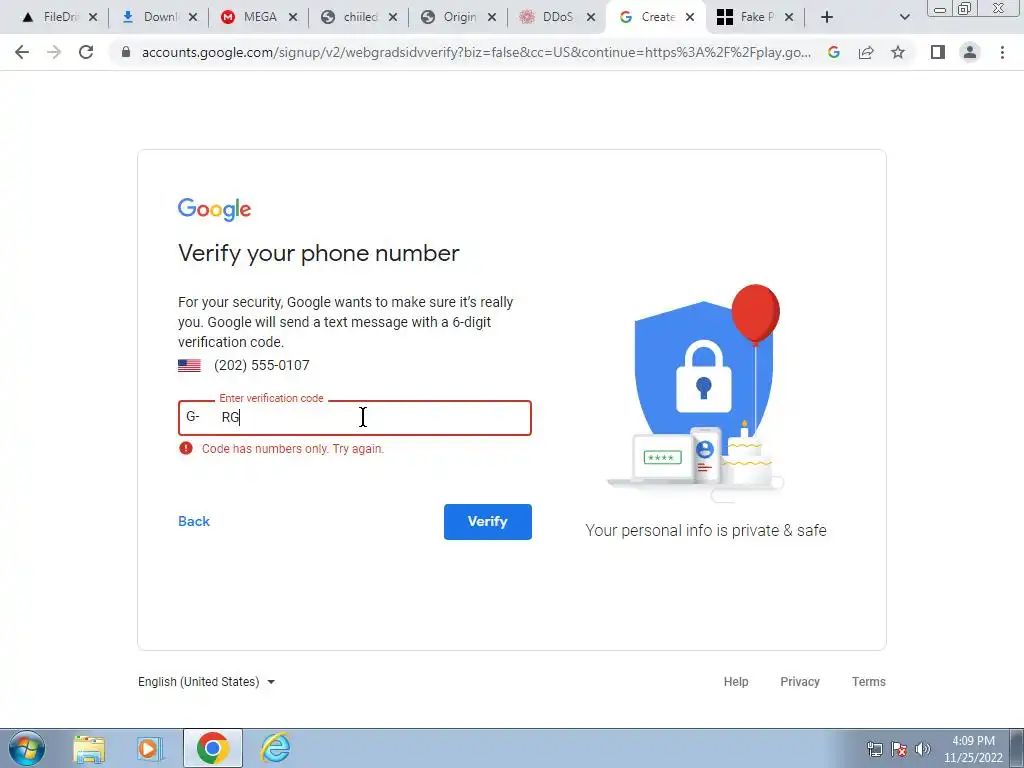Click the Back link
The width and height of the screenshot is (1024, 768).
194,521
